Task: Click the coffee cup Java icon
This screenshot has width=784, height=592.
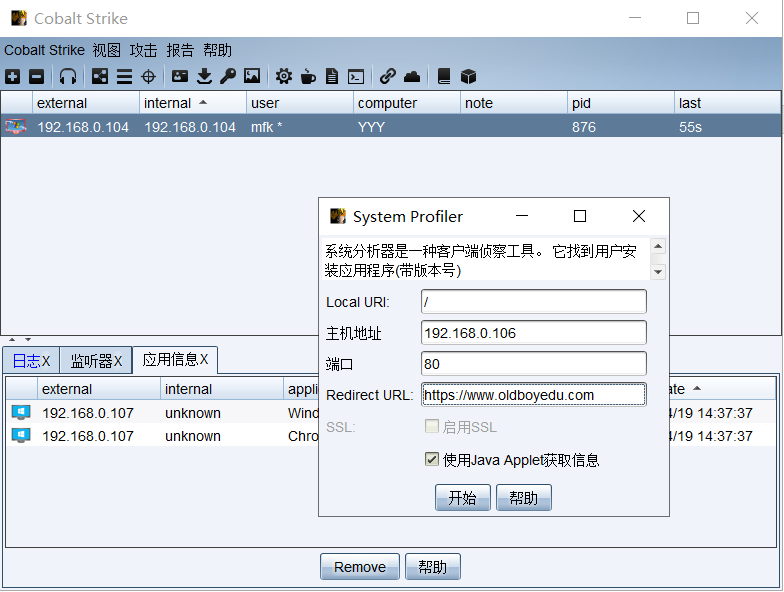Action: (308, 76)
